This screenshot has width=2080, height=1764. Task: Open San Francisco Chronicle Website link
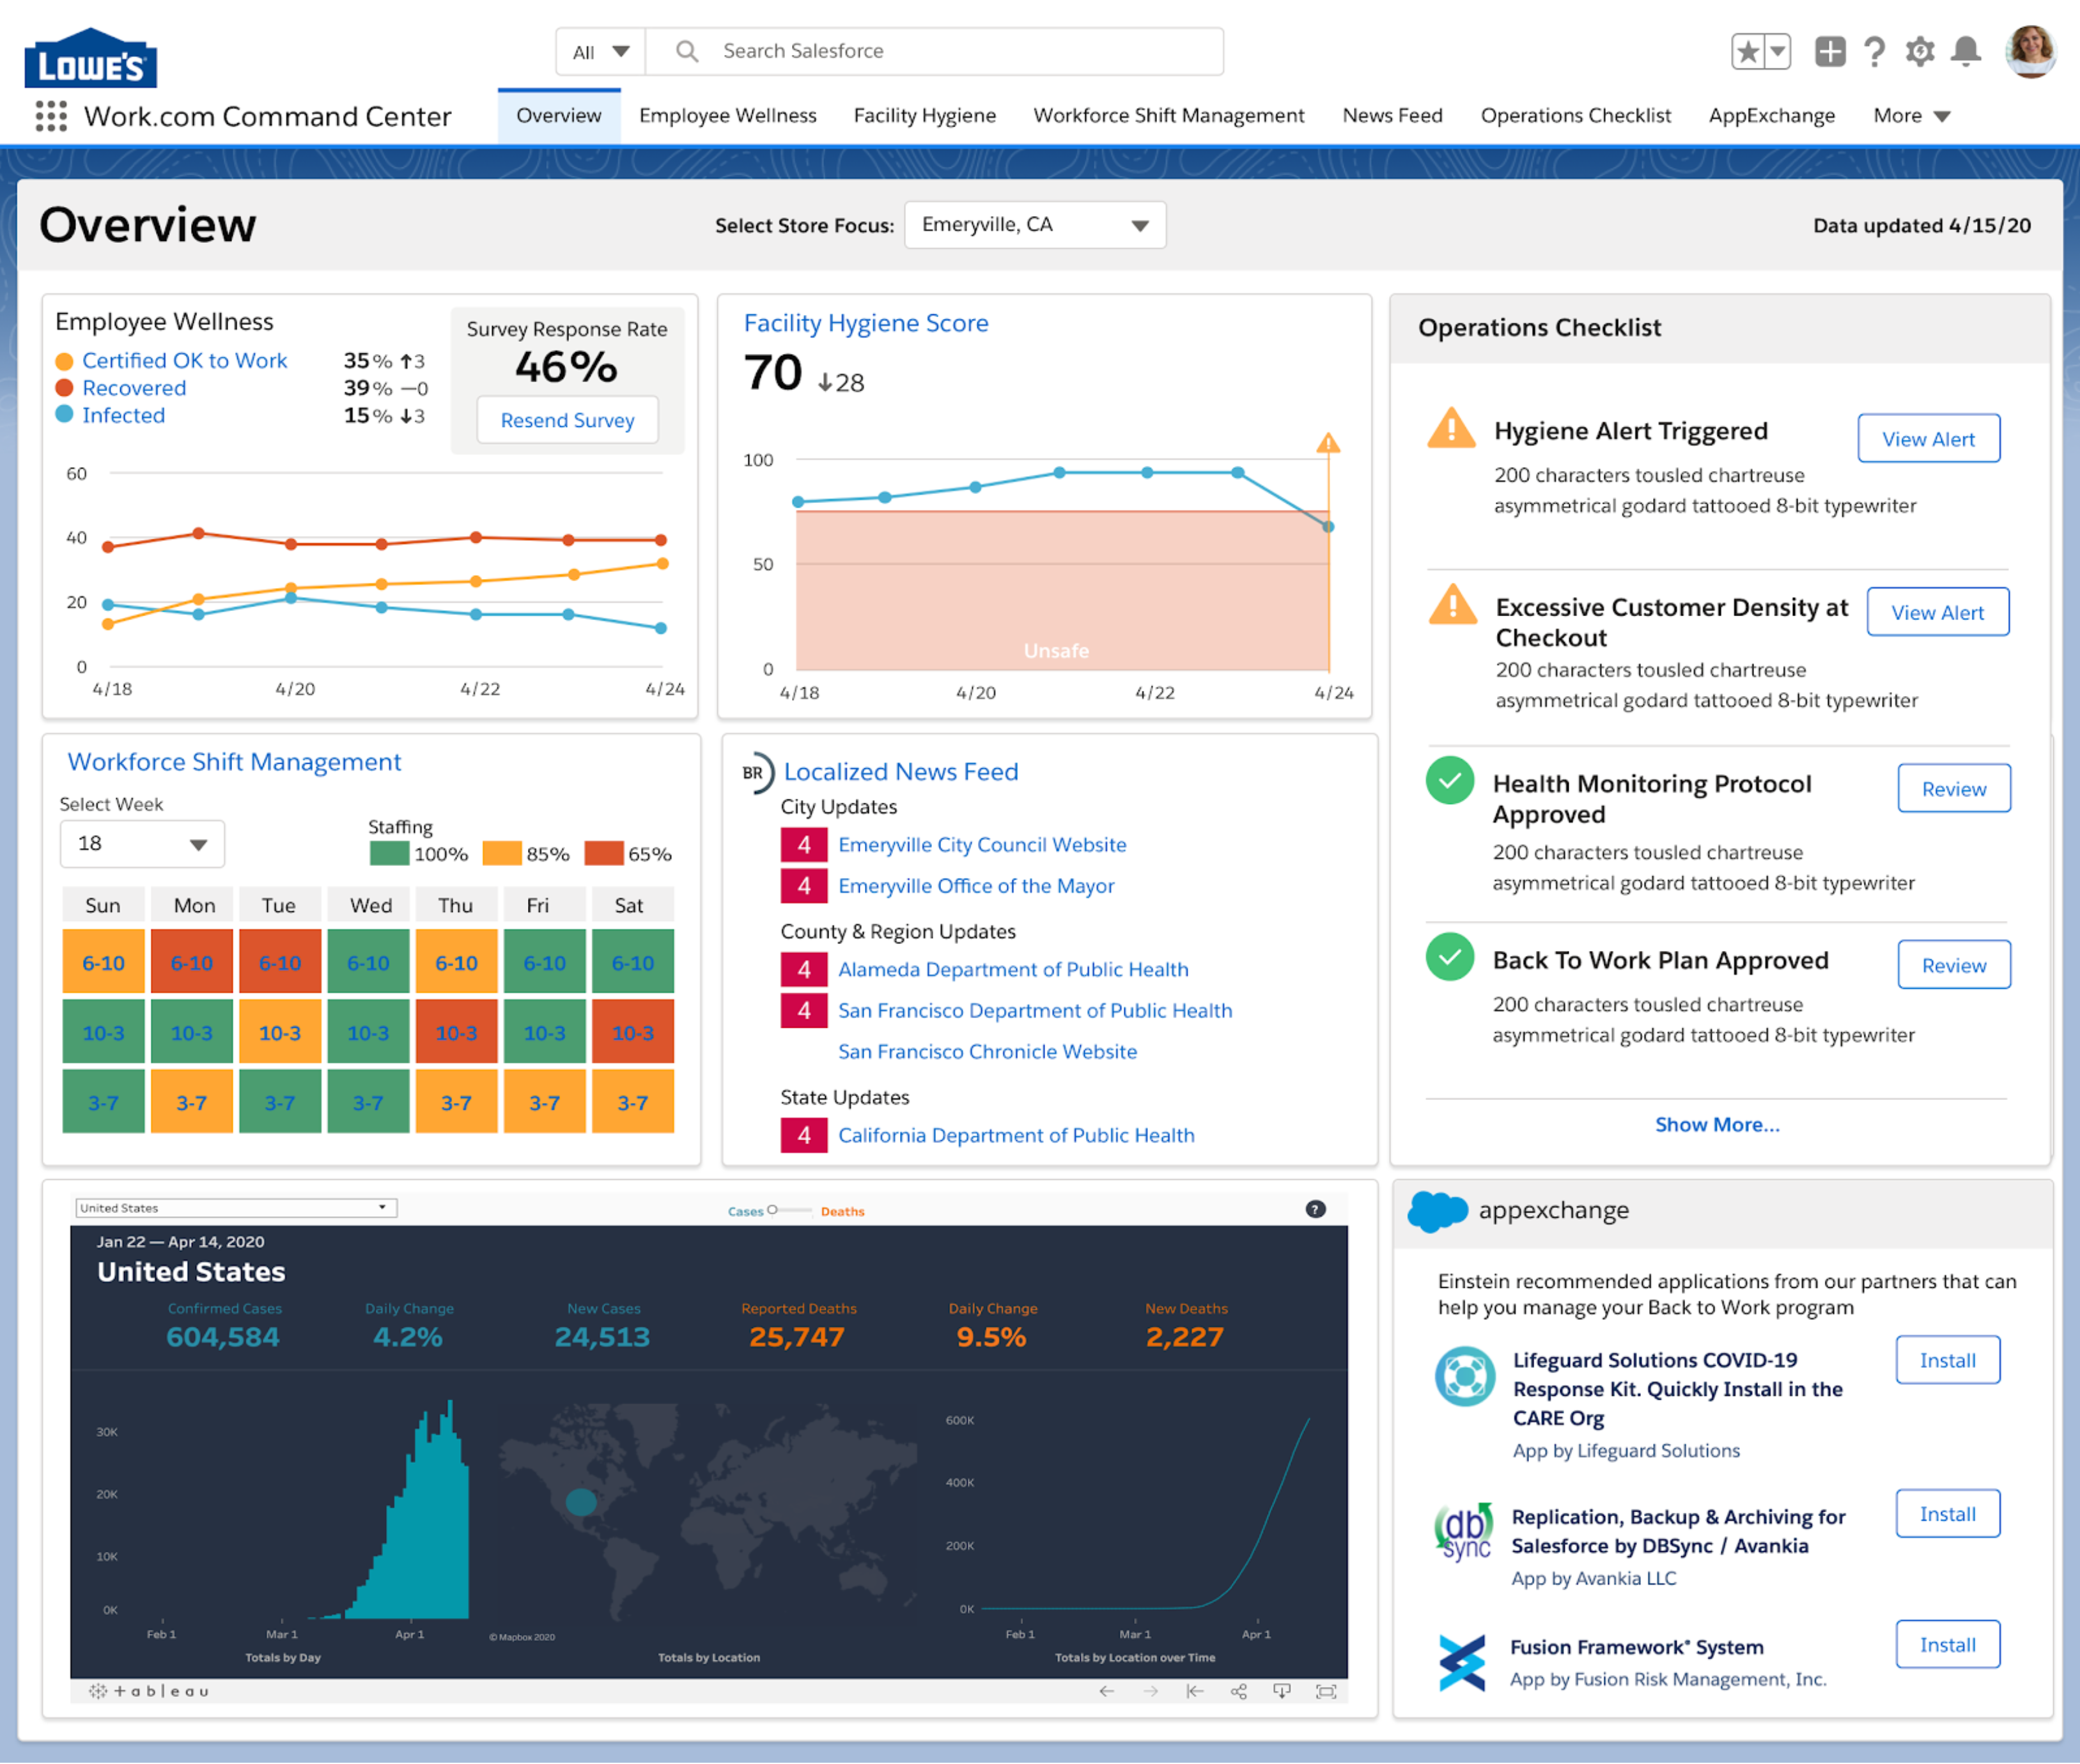[x=987, y=1052]
